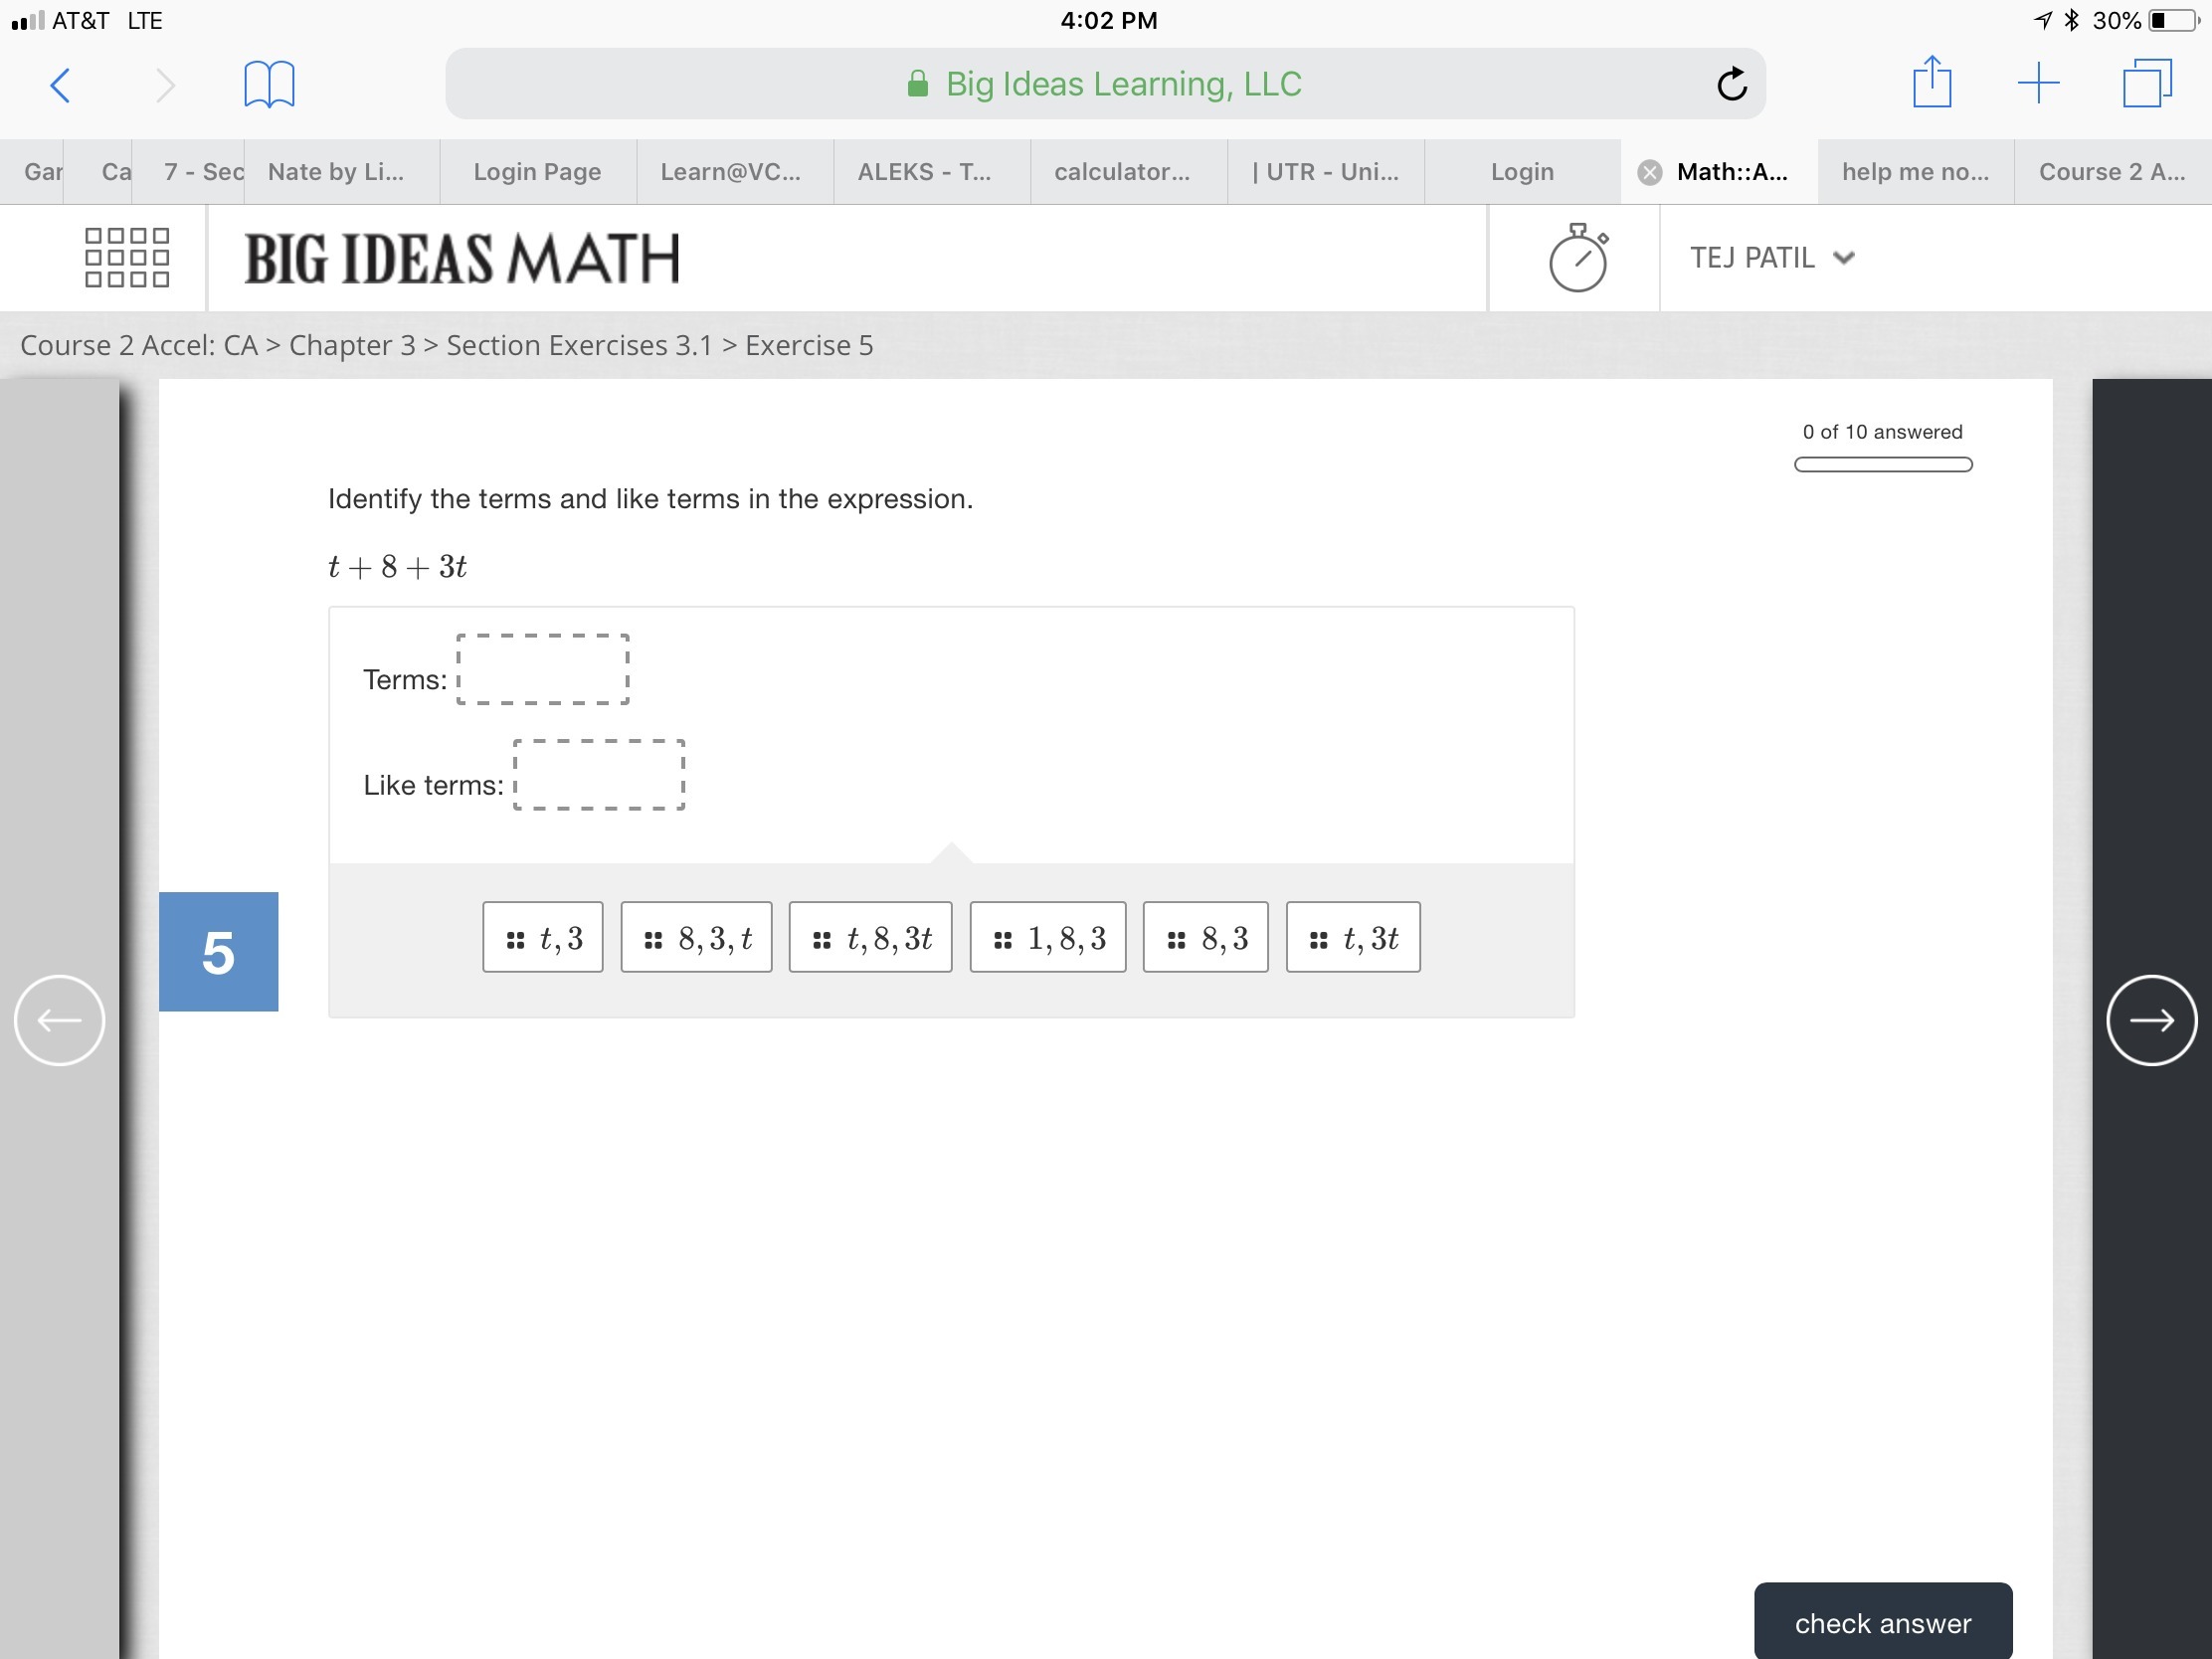Viewport: 2212px width, 1659px height.
Task: Reload page using refresh icon
Action: click(x=1732, y=85)
